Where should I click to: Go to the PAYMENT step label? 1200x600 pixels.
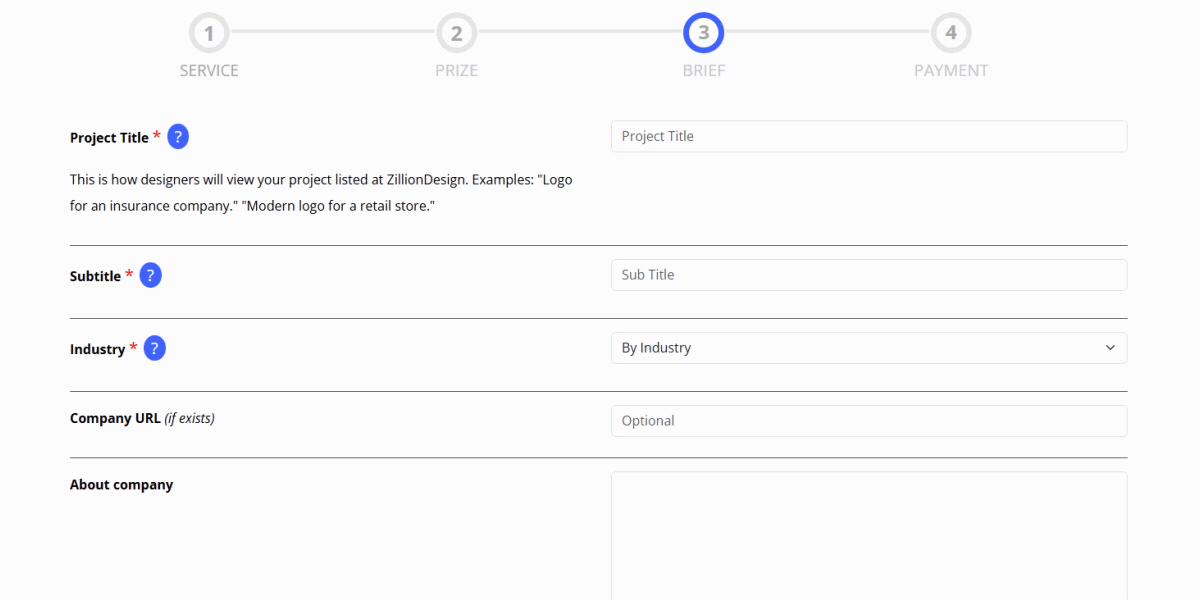click(x=951, y=70)
